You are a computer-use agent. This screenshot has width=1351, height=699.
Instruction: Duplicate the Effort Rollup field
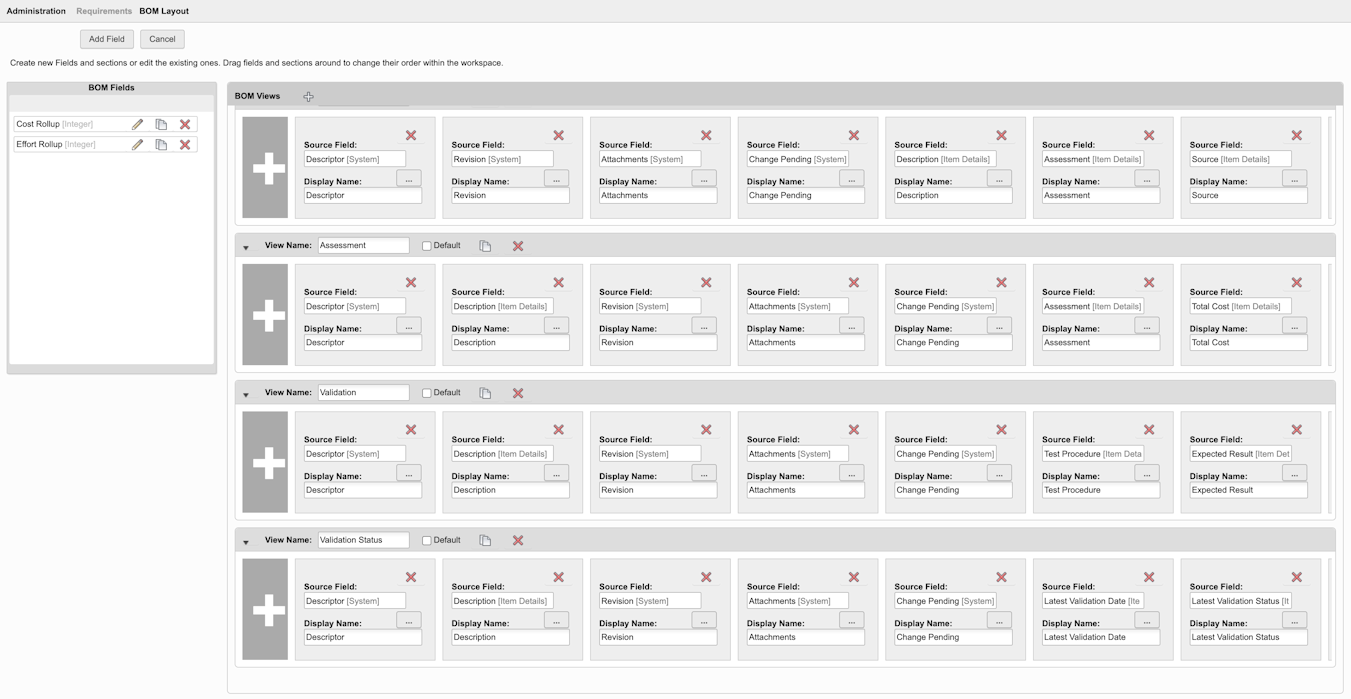(161, 144)
